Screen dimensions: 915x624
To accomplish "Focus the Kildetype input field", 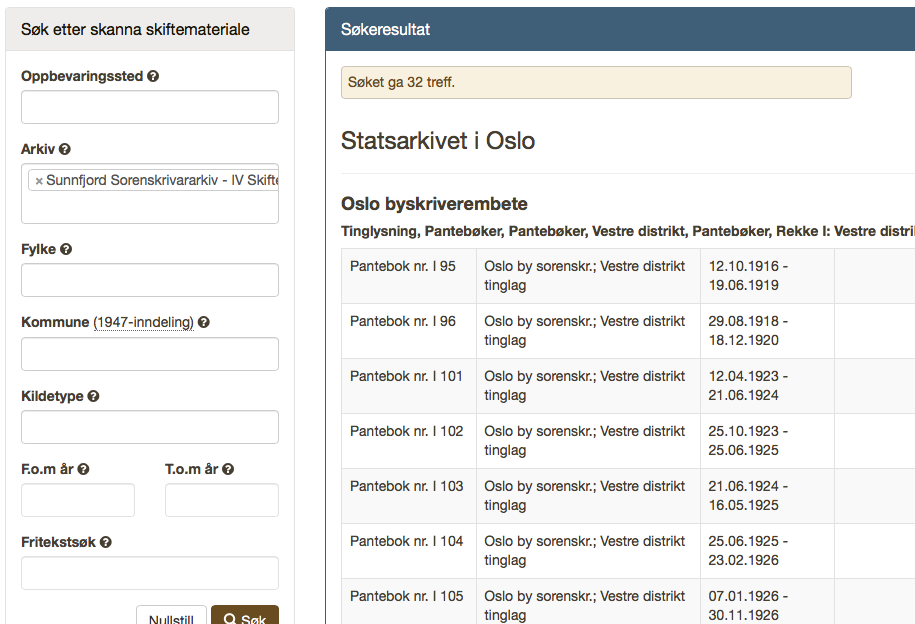I will pos(150,427).
